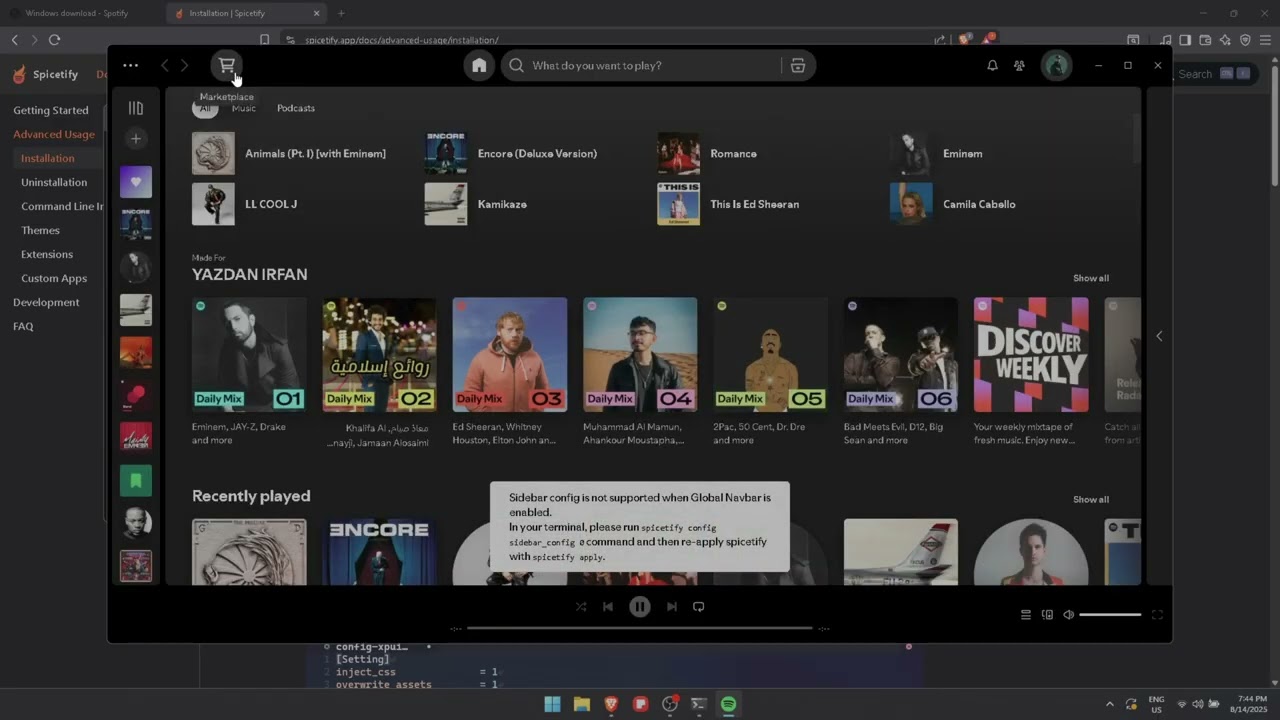The width and height of the screenshot is (1280, 720).
Task: Select the Music filter chip
Action: click(243, 108)
